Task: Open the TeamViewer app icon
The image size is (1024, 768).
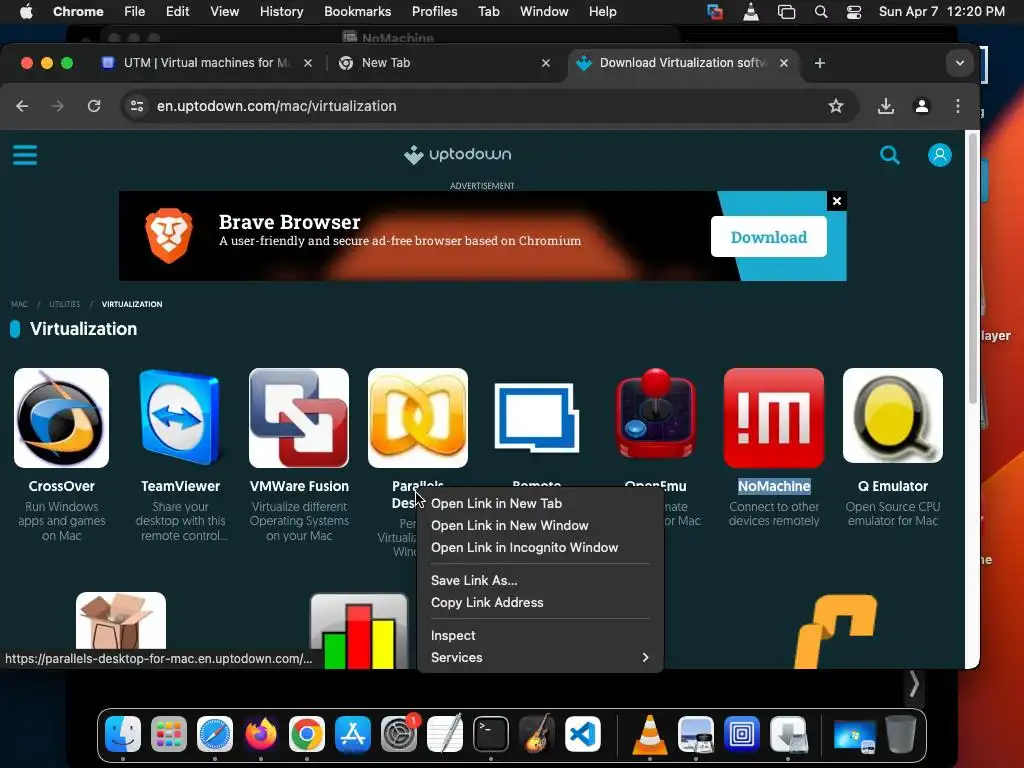Action: click(180, 418)
